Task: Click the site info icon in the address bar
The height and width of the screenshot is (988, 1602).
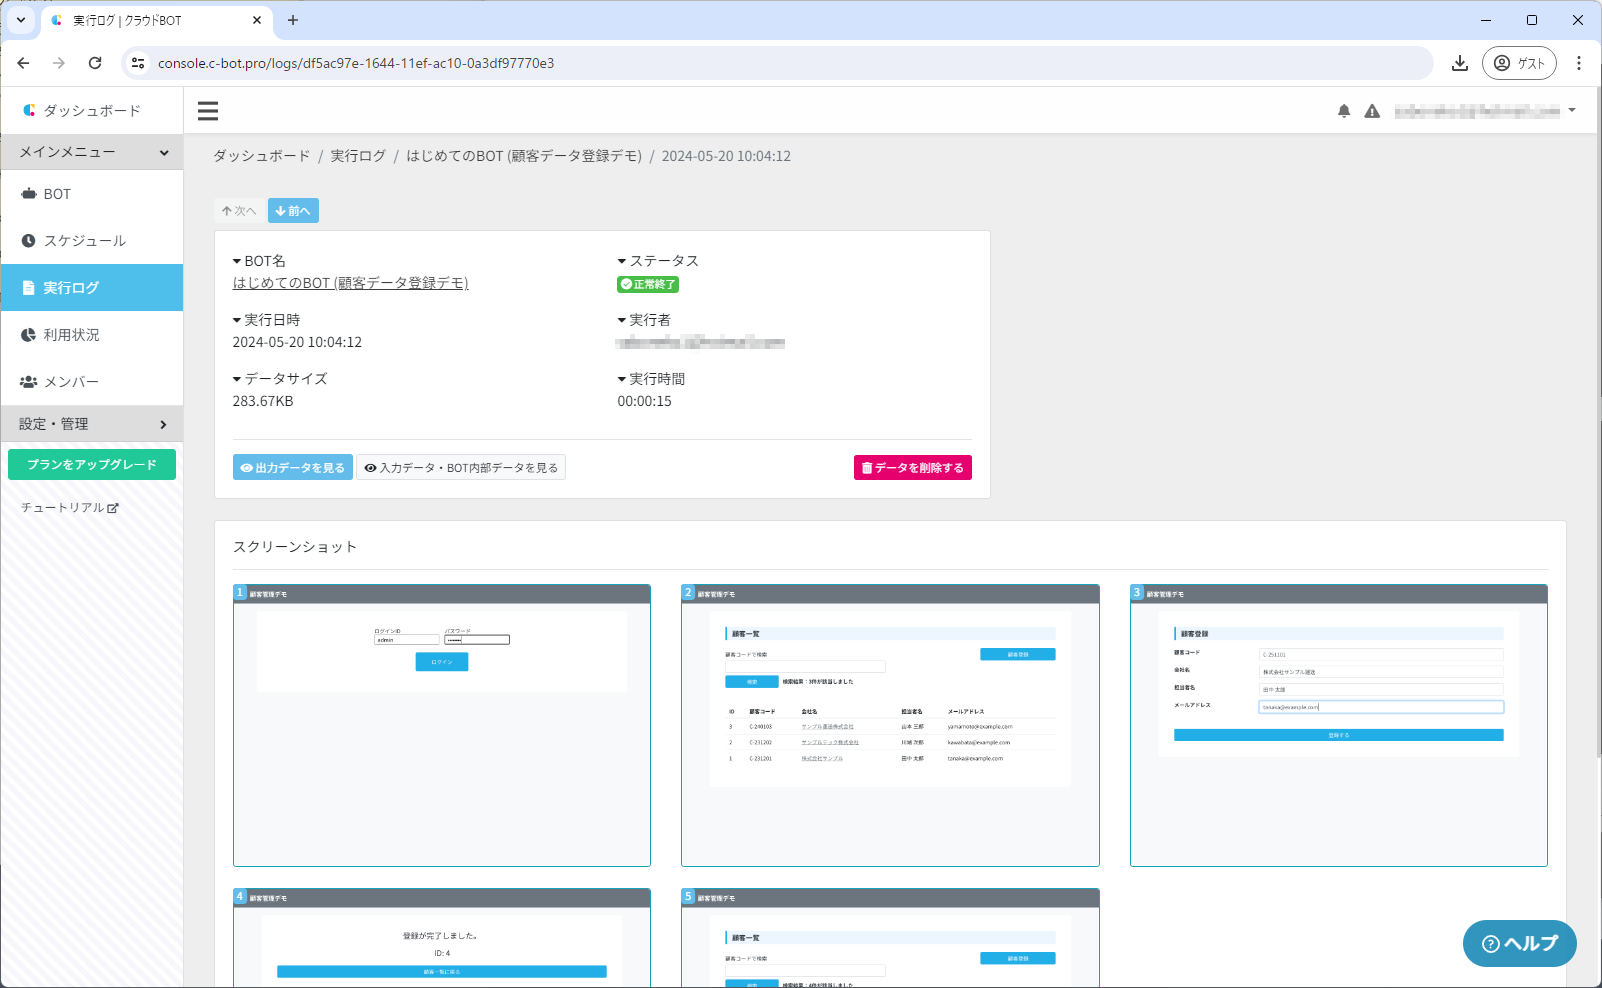Action: (x=139, y=63)
